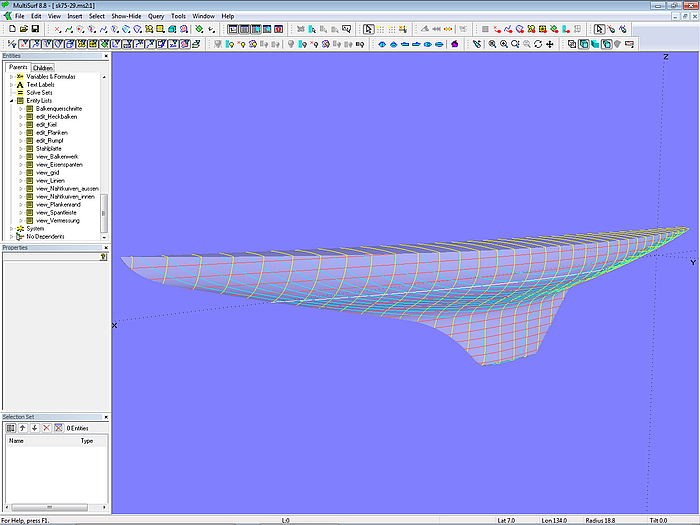Click the Rotate view circular arrow icon
Viewport: 700px width, 525px height.
tap(539, 44)
